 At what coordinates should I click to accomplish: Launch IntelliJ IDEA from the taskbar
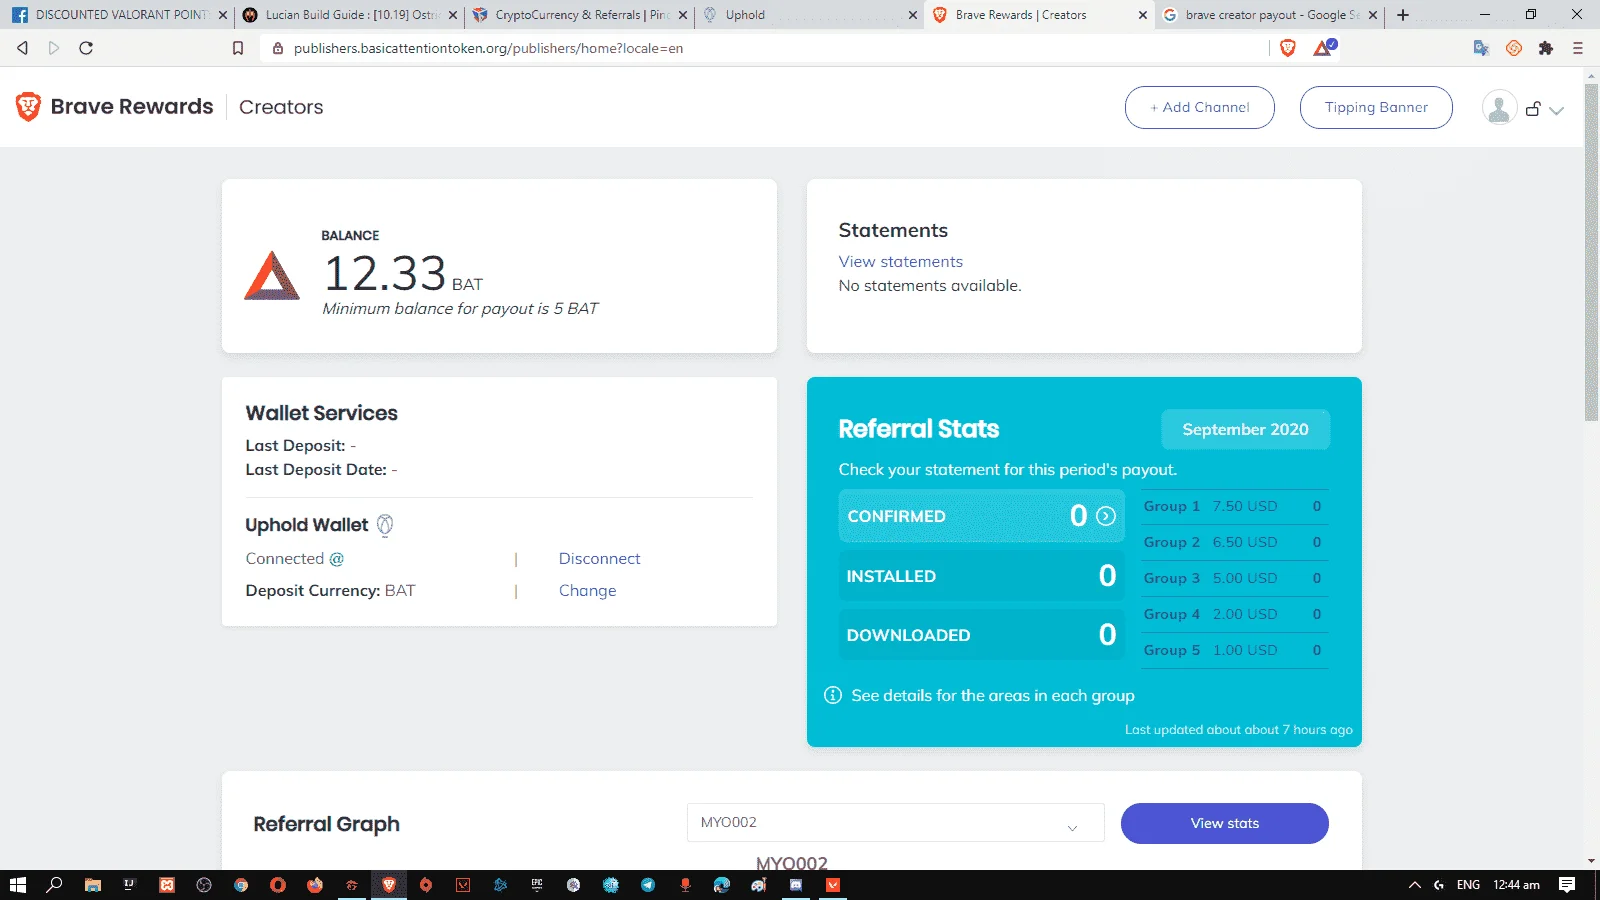coord(129,885)
